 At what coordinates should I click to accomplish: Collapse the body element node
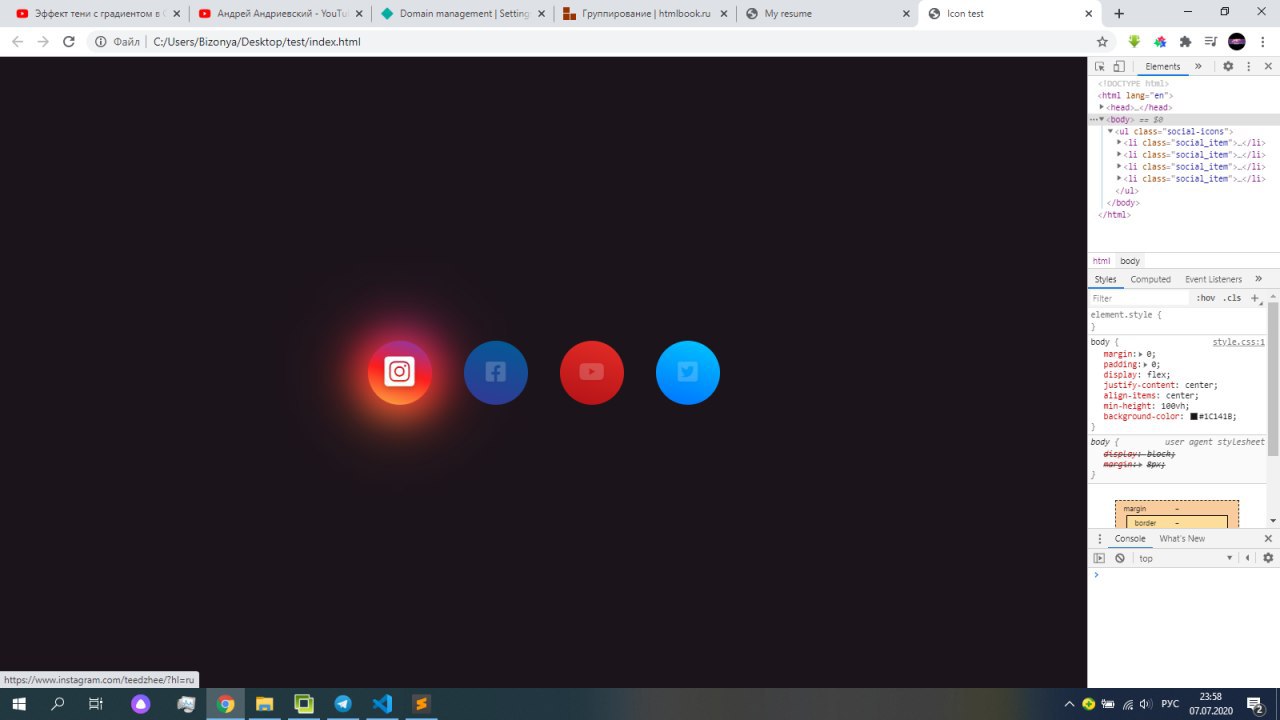(x=1102, y=119)
